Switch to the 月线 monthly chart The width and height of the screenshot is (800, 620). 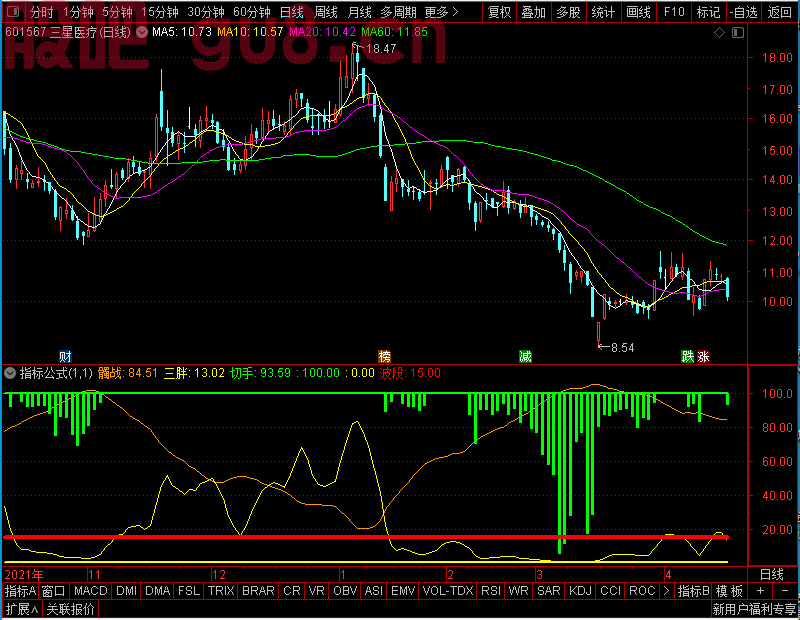[360, 12]
